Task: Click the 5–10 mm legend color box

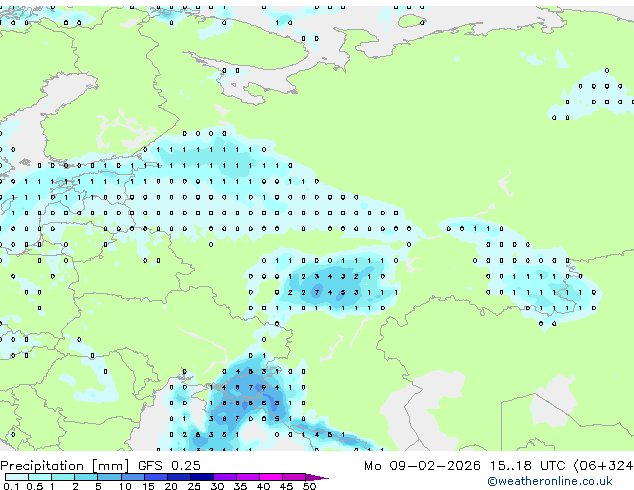Action: pos(110,477)
